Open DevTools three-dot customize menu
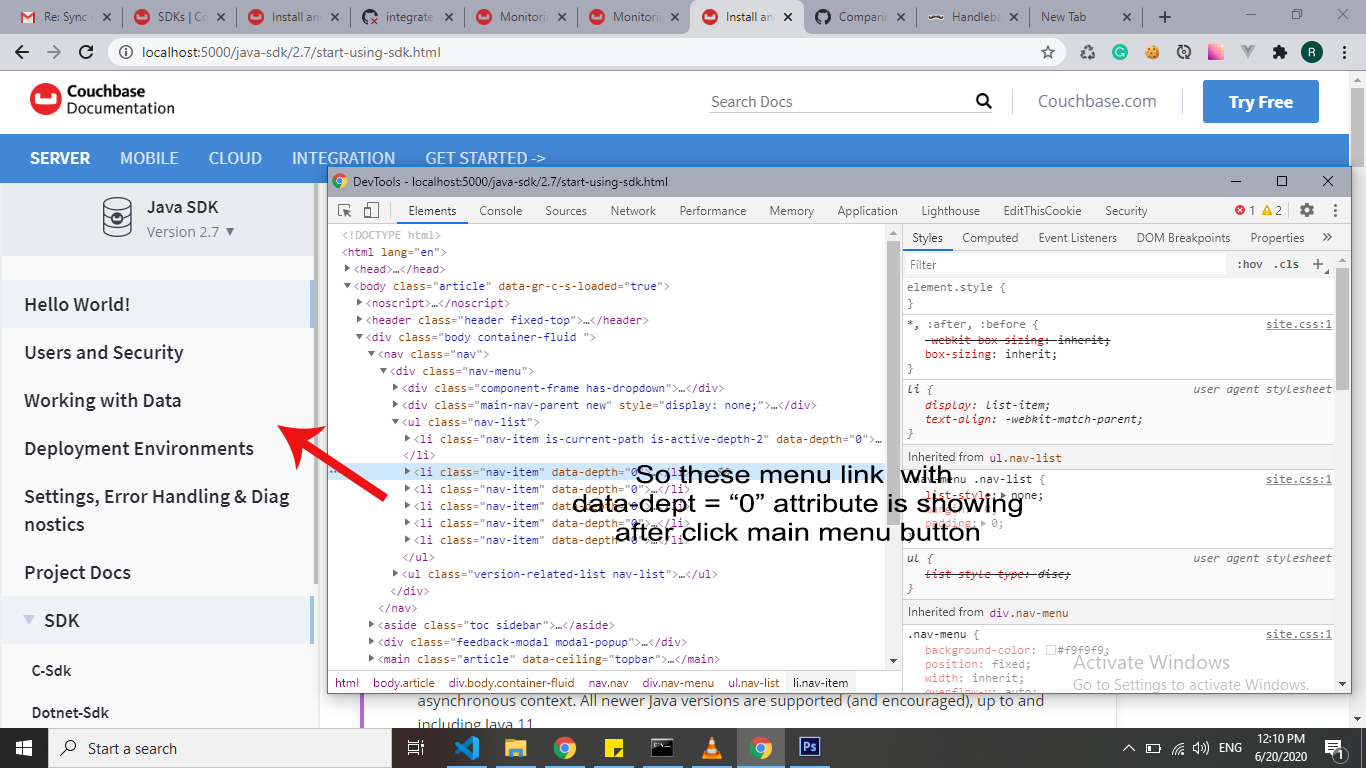 (x=1334, y=210)
